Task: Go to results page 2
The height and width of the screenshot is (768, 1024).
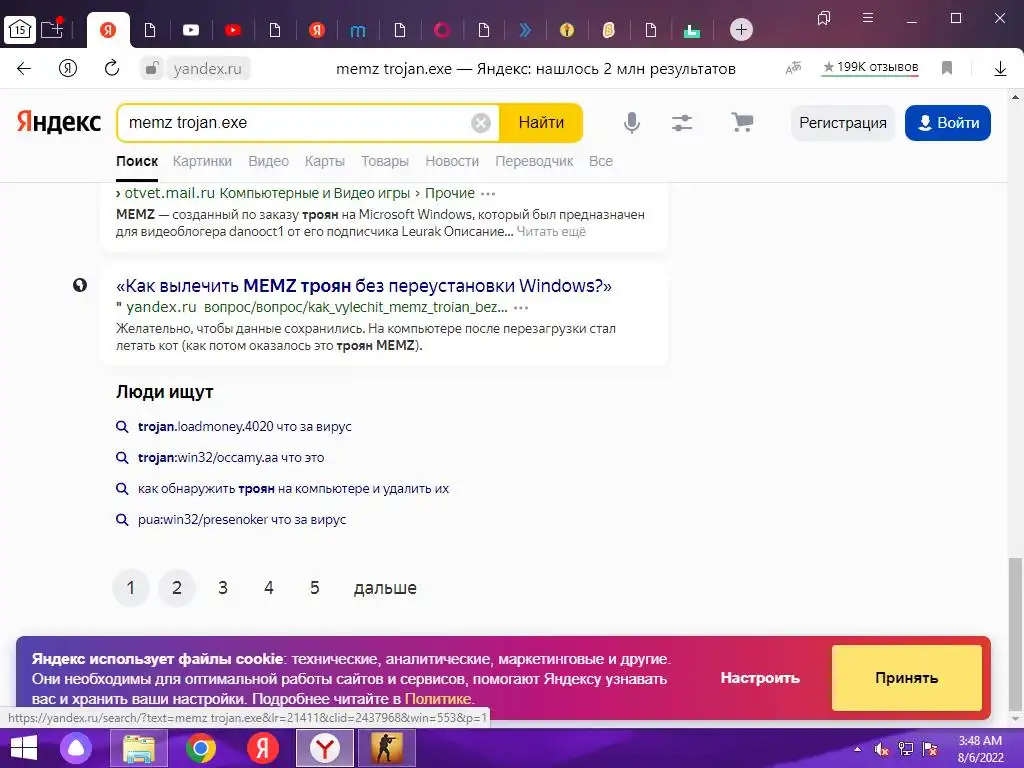Action: tap(177, 588)
